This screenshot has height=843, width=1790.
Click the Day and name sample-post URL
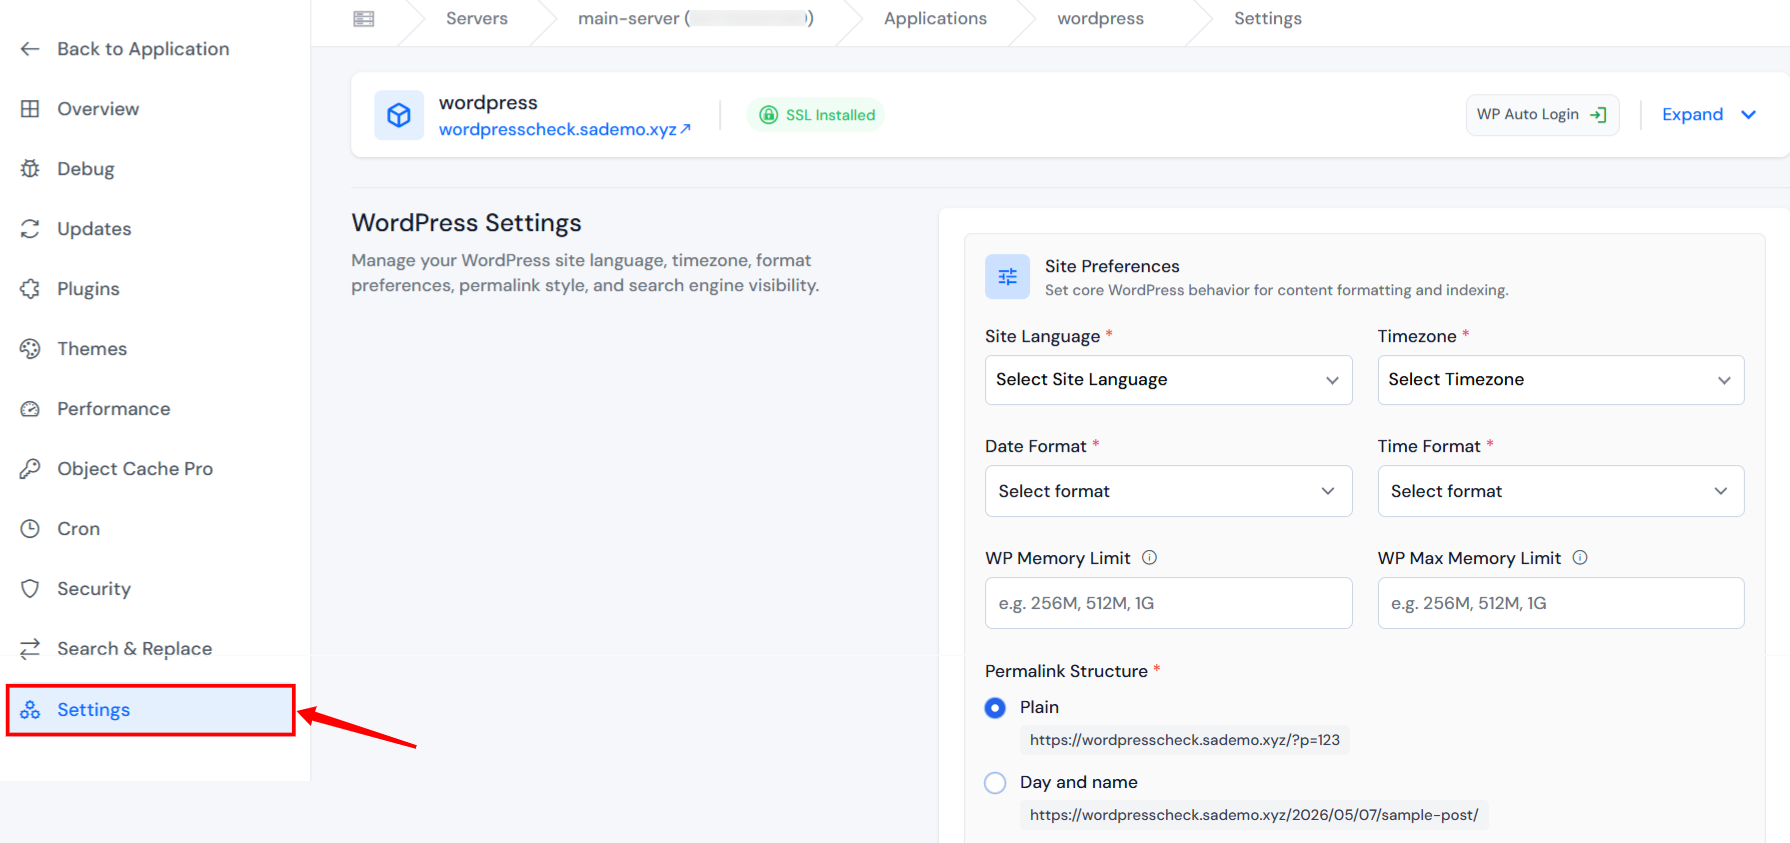[x=1254, y=815]
